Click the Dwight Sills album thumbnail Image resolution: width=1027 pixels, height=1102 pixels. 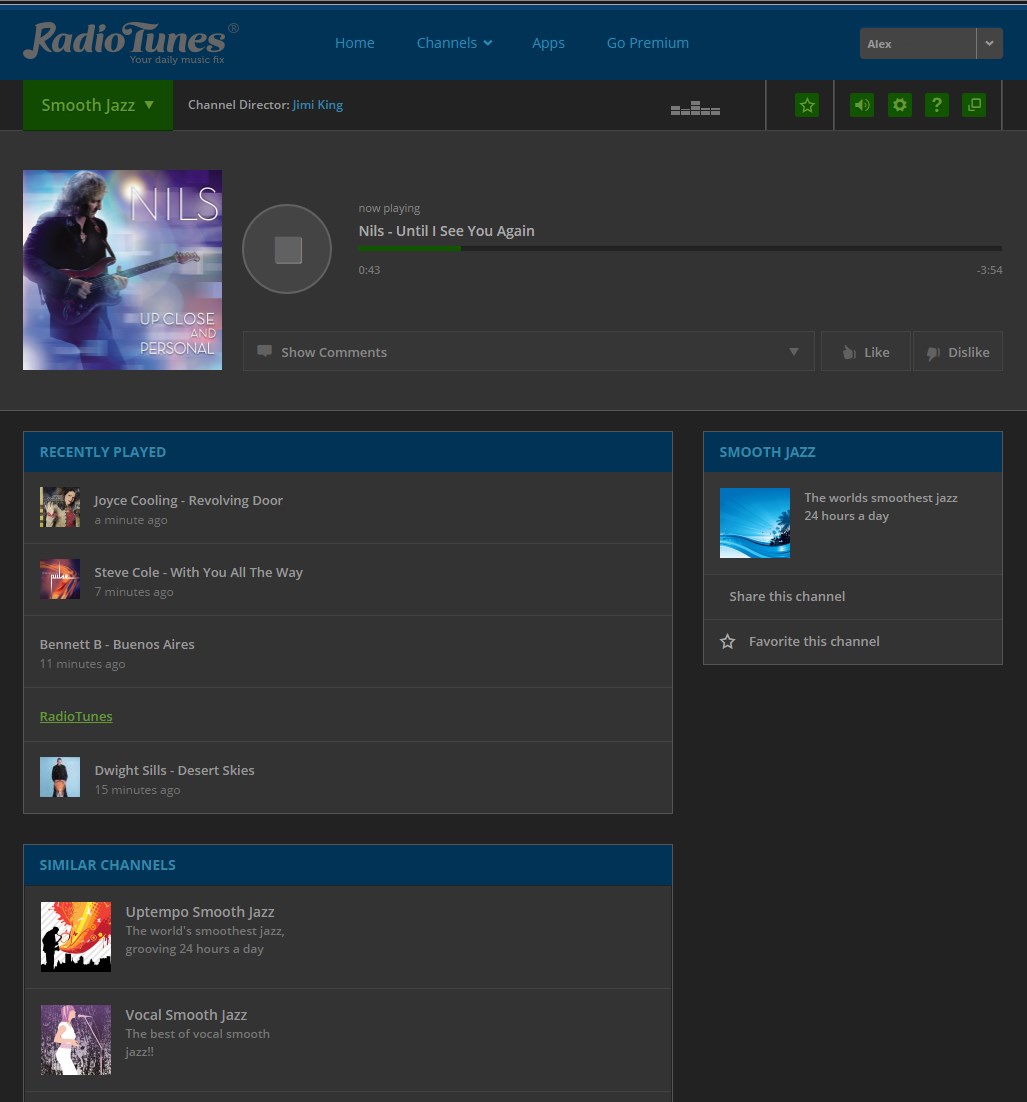click(x=60, y=777)
